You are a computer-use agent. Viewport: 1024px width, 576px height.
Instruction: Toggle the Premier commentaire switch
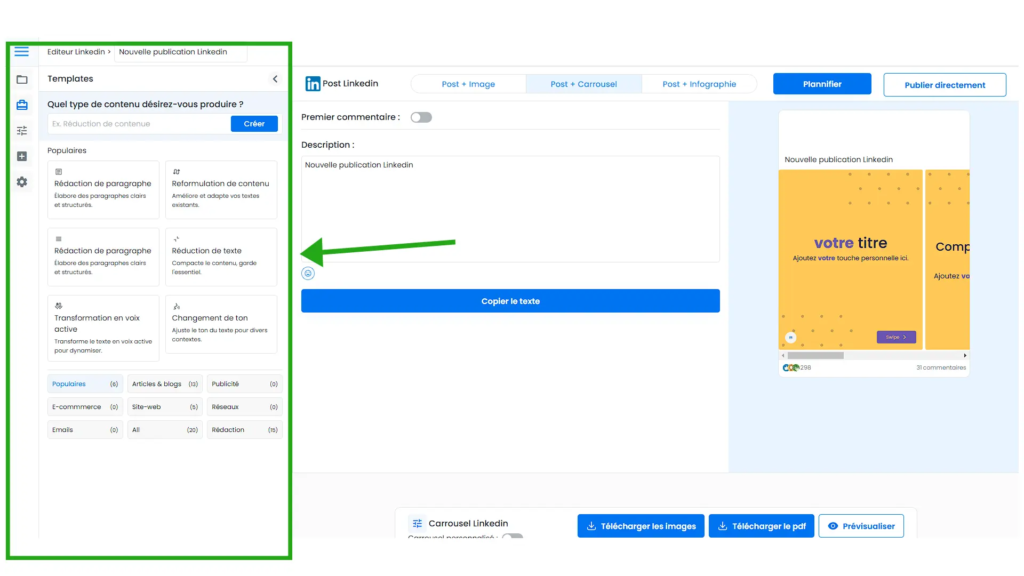[x=421, y=118]
